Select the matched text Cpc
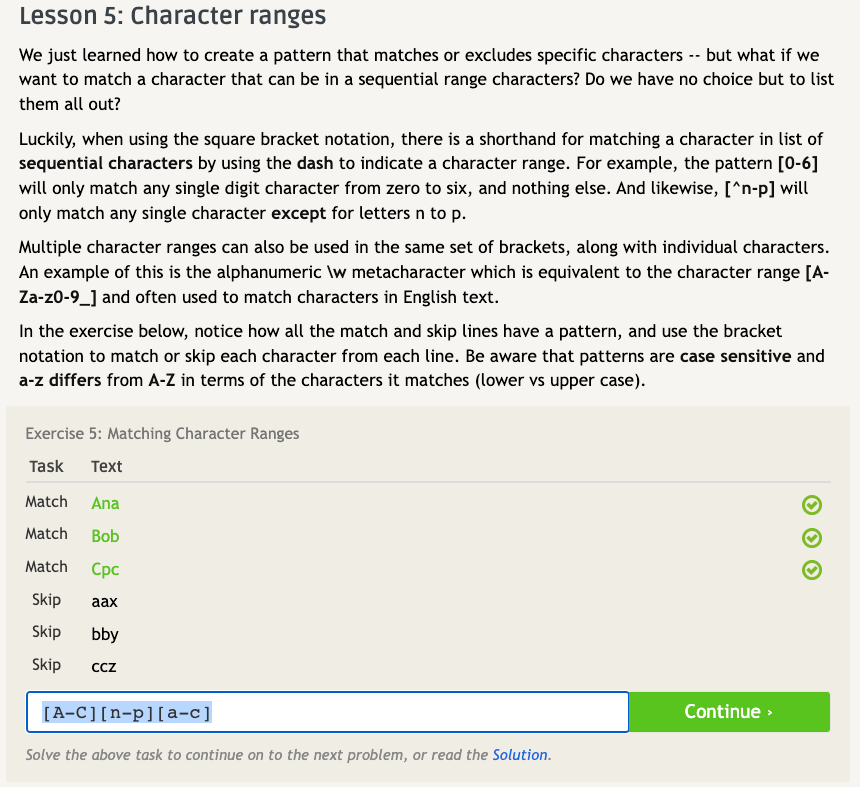The image size is (860, 787). coord(105,569)
